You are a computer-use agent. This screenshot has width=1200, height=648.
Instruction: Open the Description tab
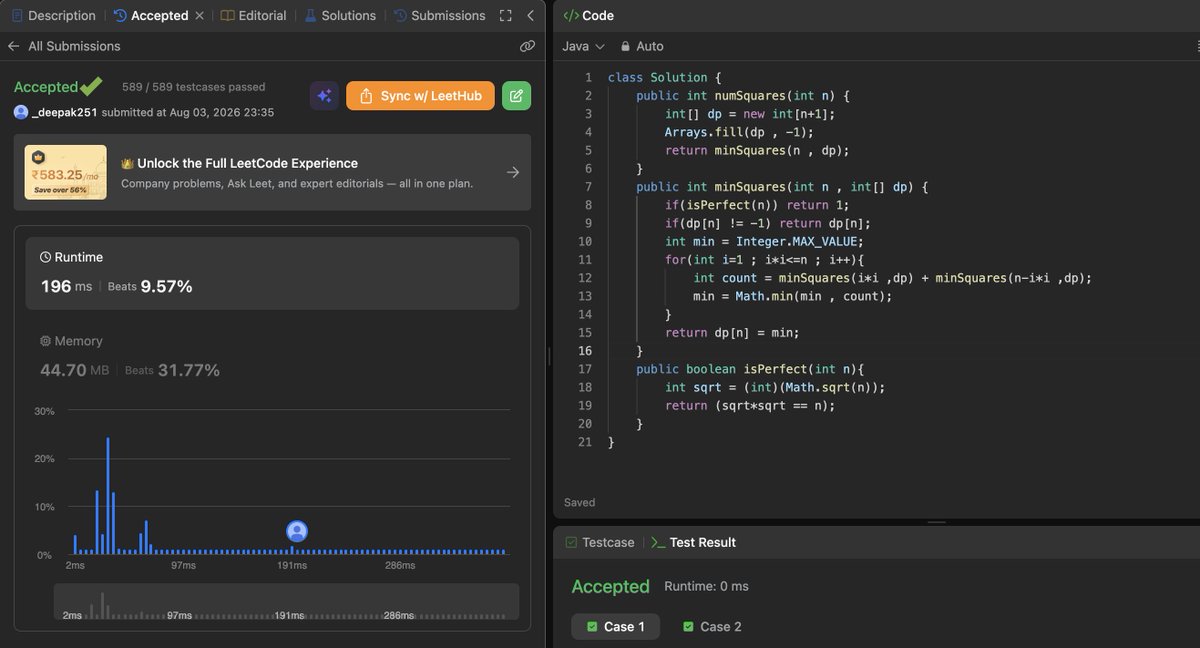click(x=54, y=16)
